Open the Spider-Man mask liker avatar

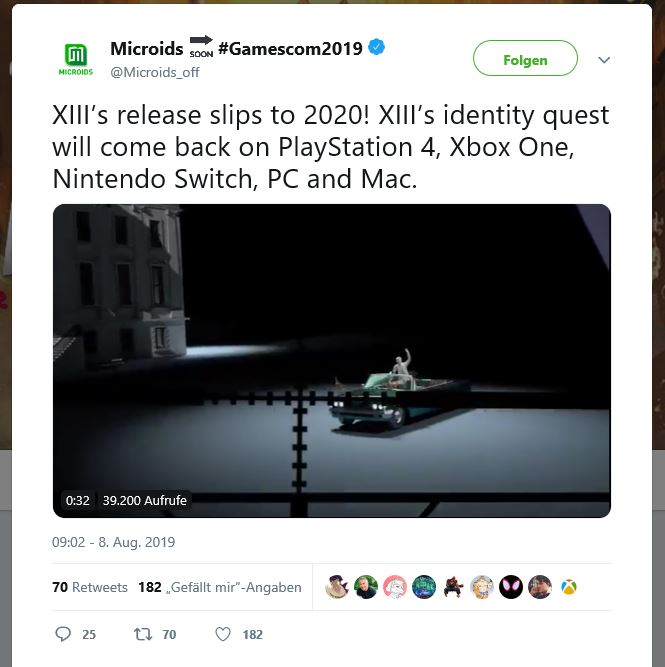pyautogui.click(x=511, y=587)
